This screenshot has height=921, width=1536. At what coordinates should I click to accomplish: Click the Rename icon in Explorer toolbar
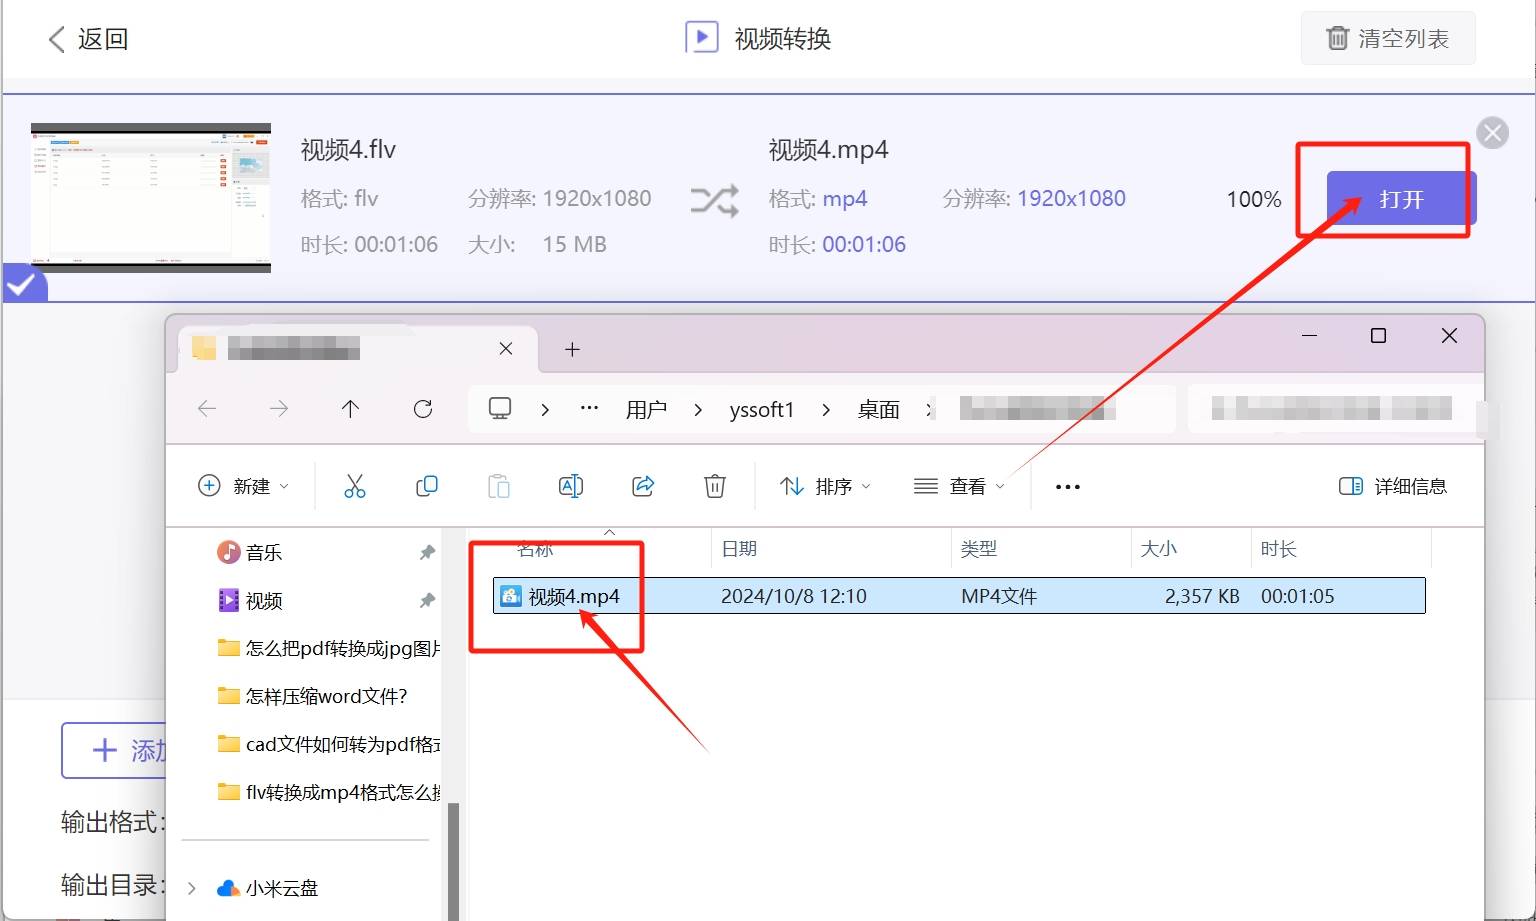pos(571,486)
